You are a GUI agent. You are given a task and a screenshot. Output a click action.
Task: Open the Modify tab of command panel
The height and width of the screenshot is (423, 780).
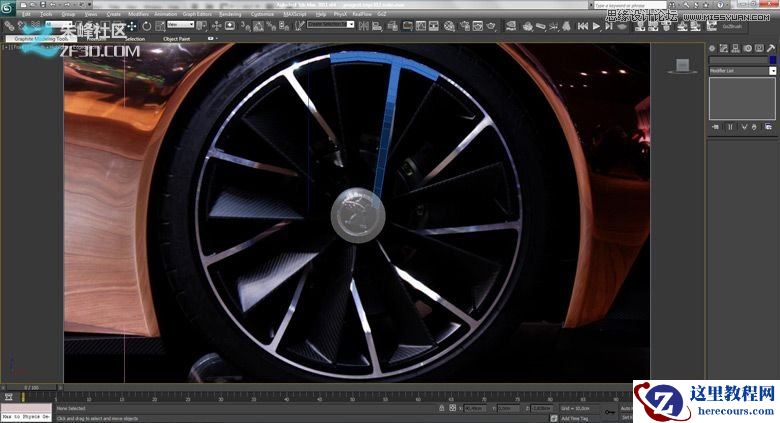point(724,48)
